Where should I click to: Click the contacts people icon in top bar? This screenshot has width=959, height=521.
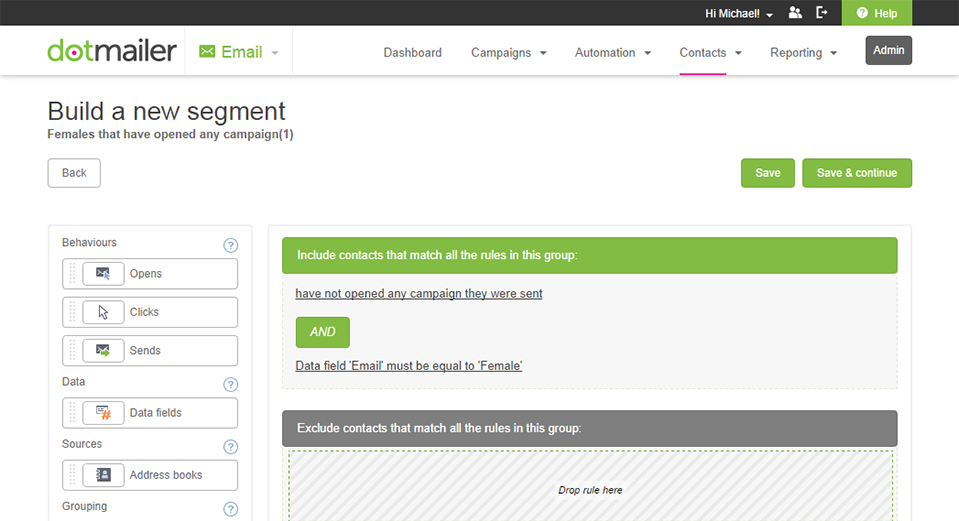point(795,13)
